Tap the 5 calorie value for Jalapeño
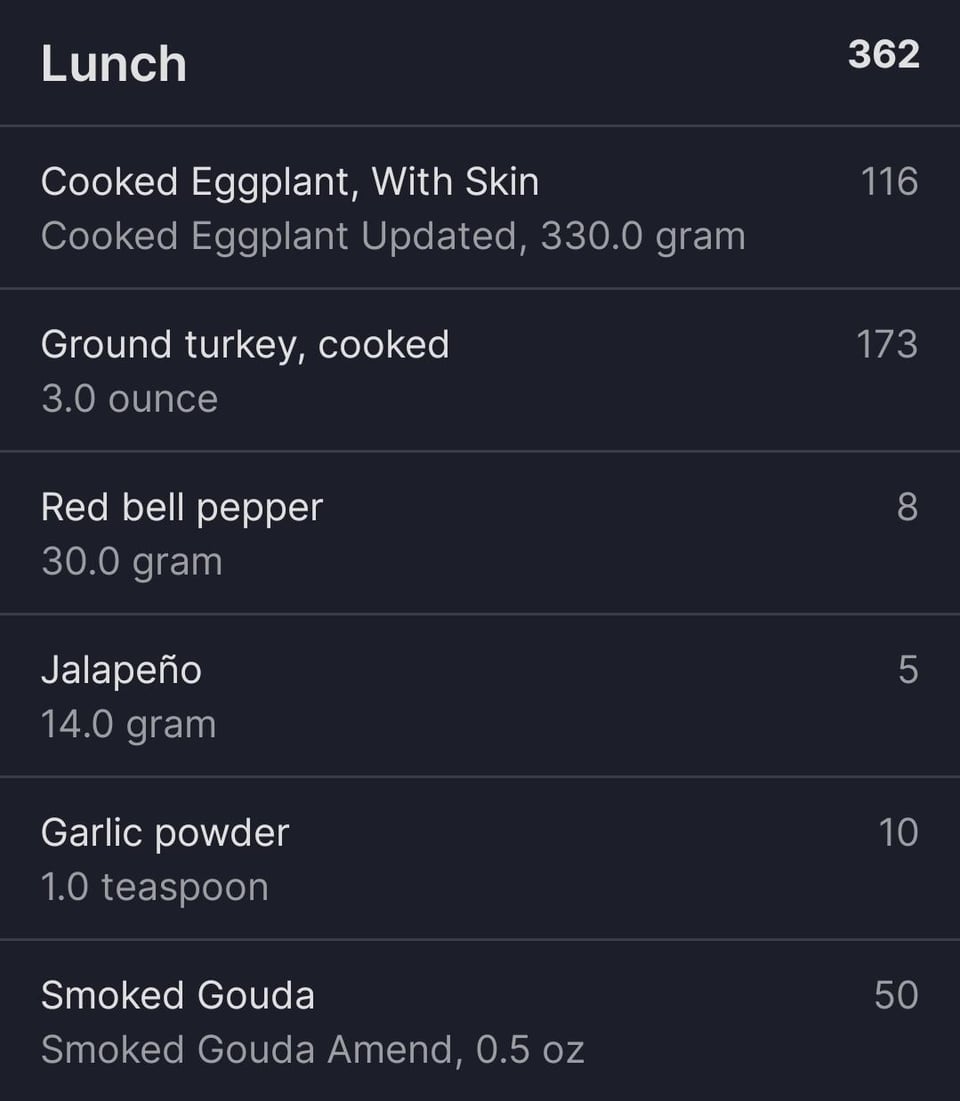 [x=908, y=670]
